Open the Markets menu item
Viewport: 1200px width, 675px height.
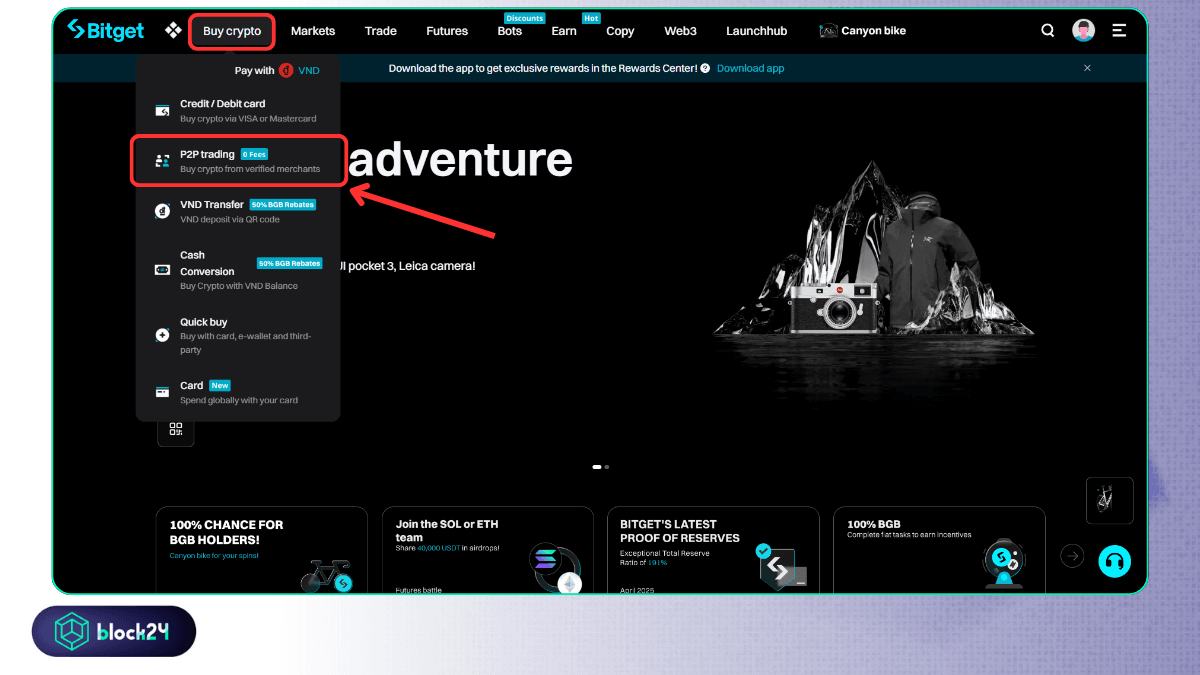point(313,31)
